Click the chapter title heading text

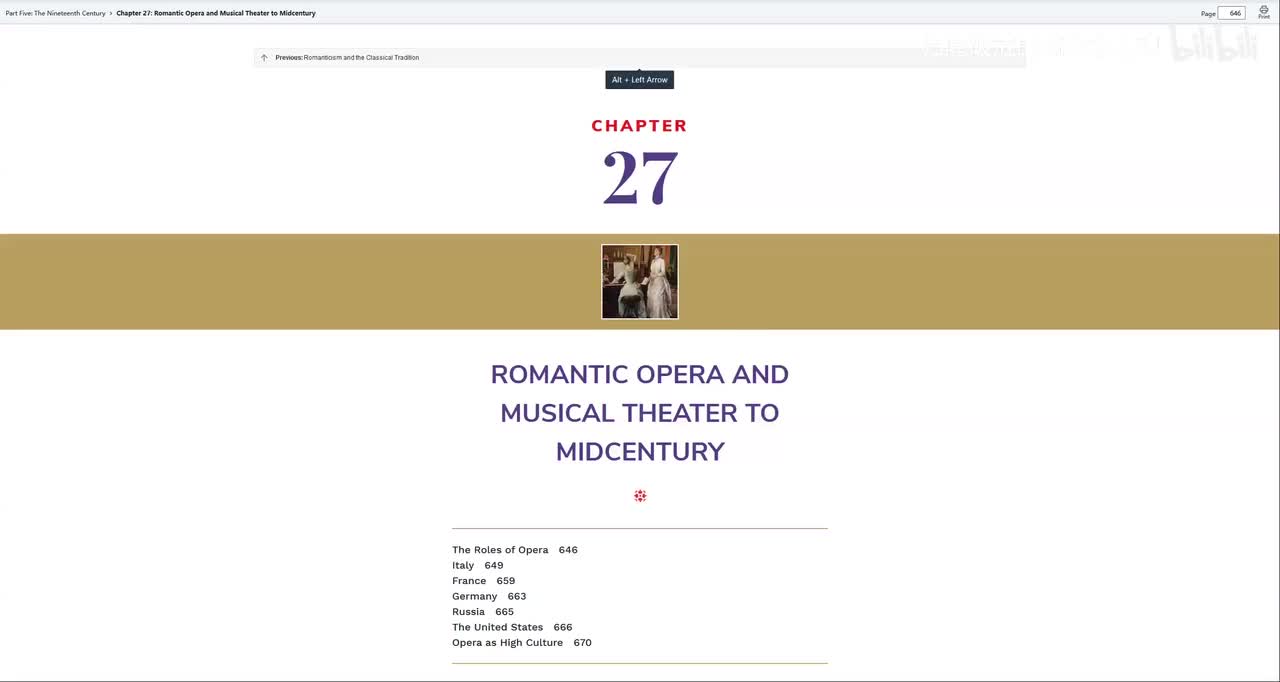(x=640, y=413)
